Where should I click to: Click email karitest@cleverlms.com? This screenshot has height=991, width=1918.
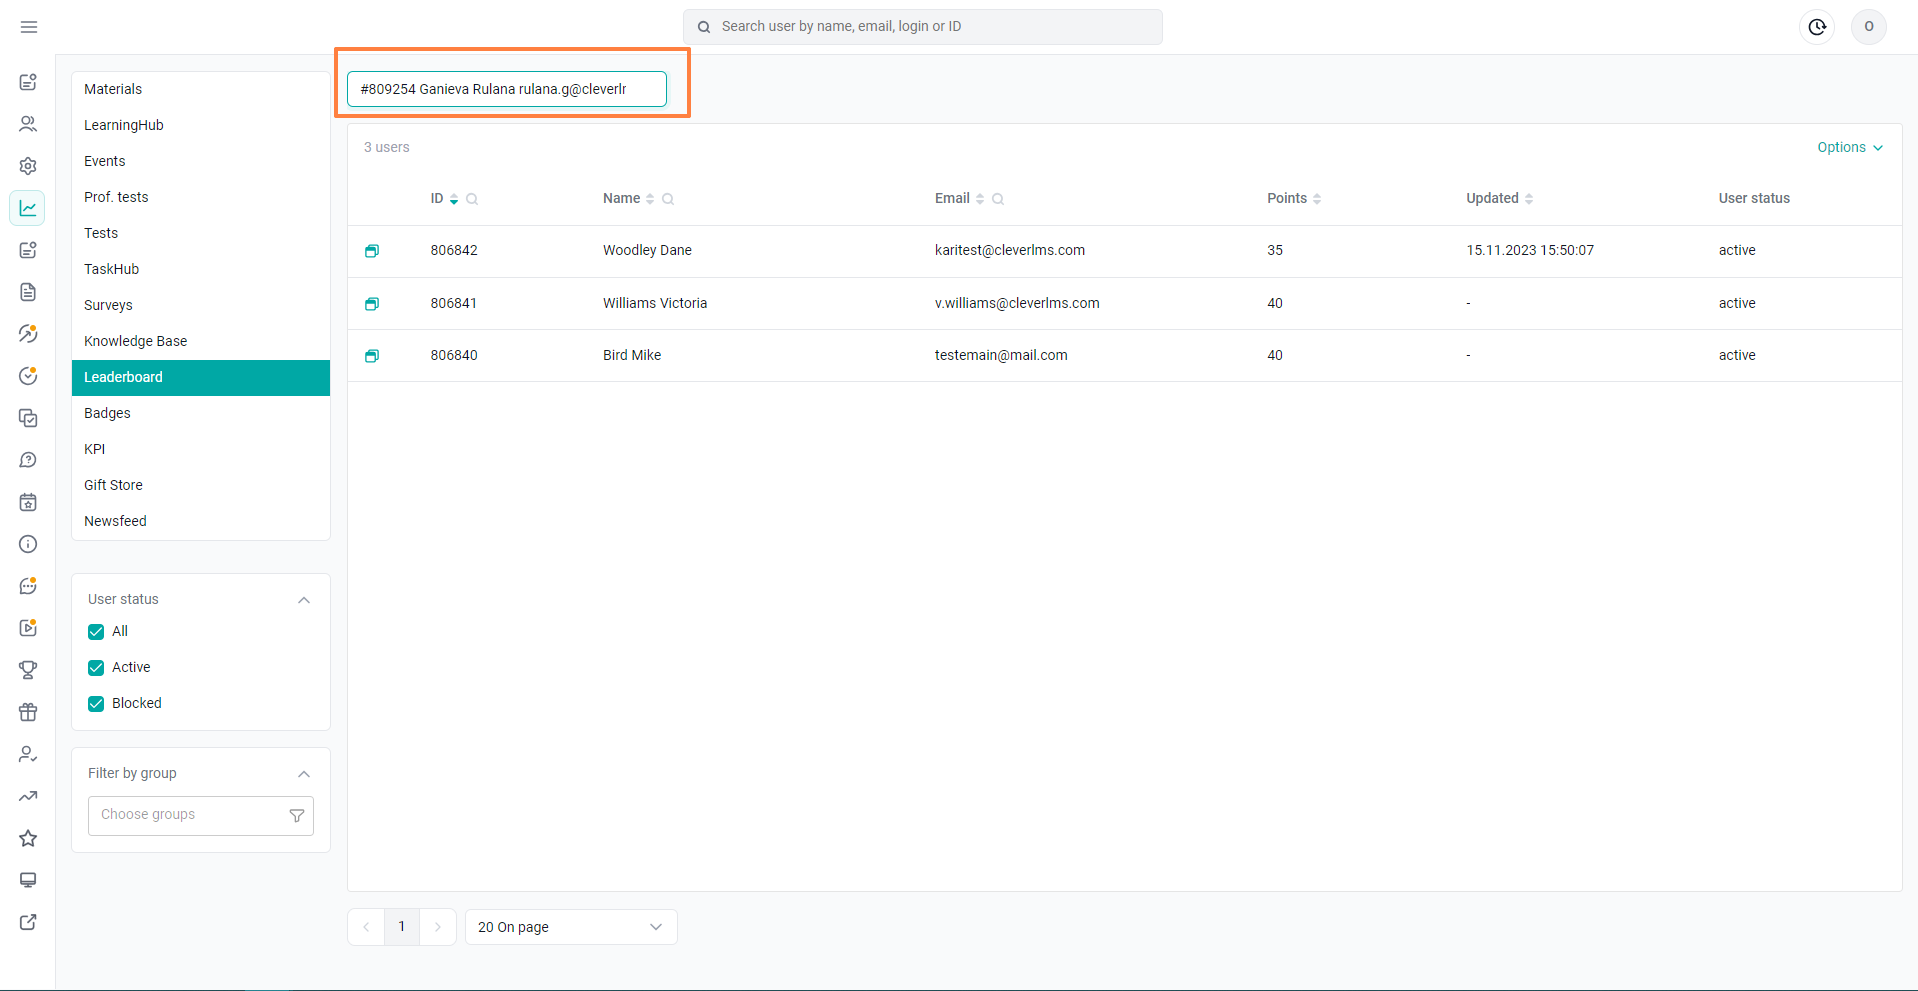pos(1010,251)
